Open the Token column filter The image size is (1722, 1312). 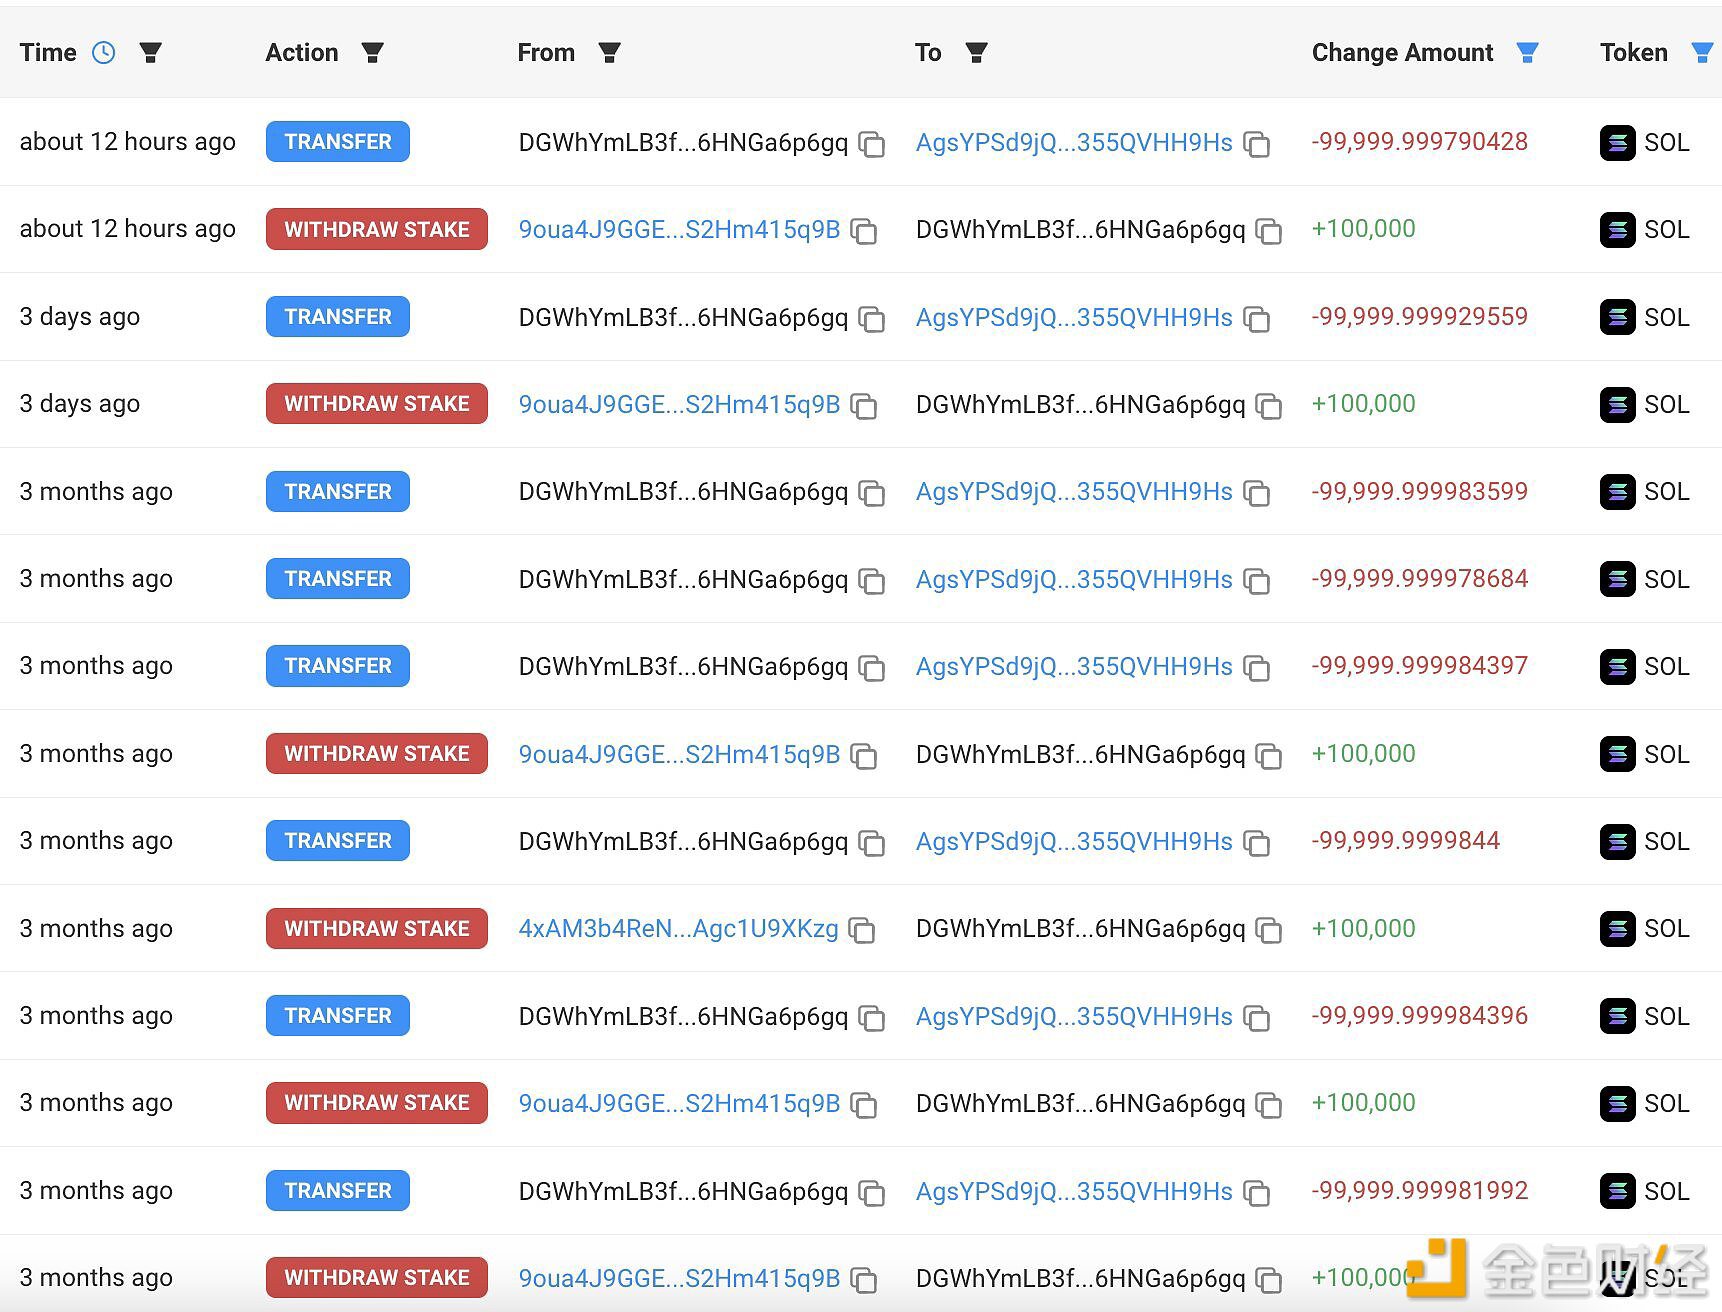1703,53
